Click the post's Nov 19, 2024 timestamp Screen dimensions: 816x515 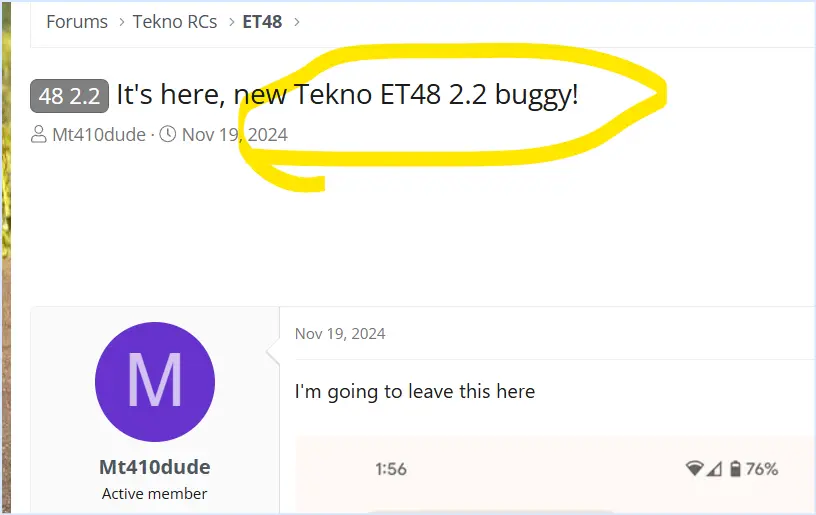(340, 334)
